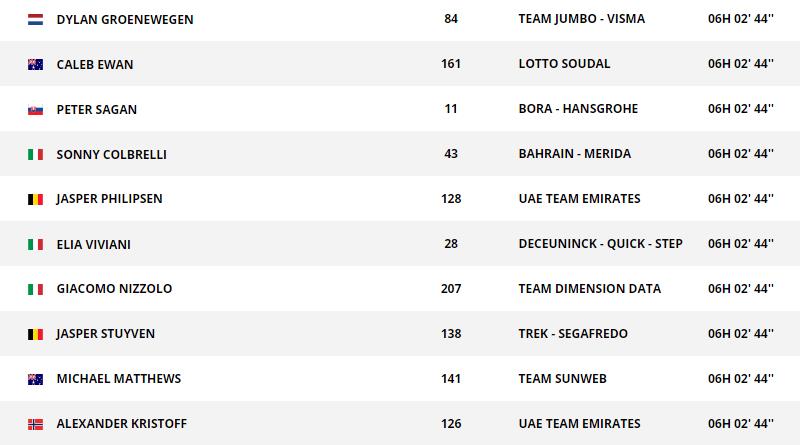Click the Belgian flag beside Jasper Philipsen
The height and width of the screenshot is (445, 800).
(x=35, y=199)
